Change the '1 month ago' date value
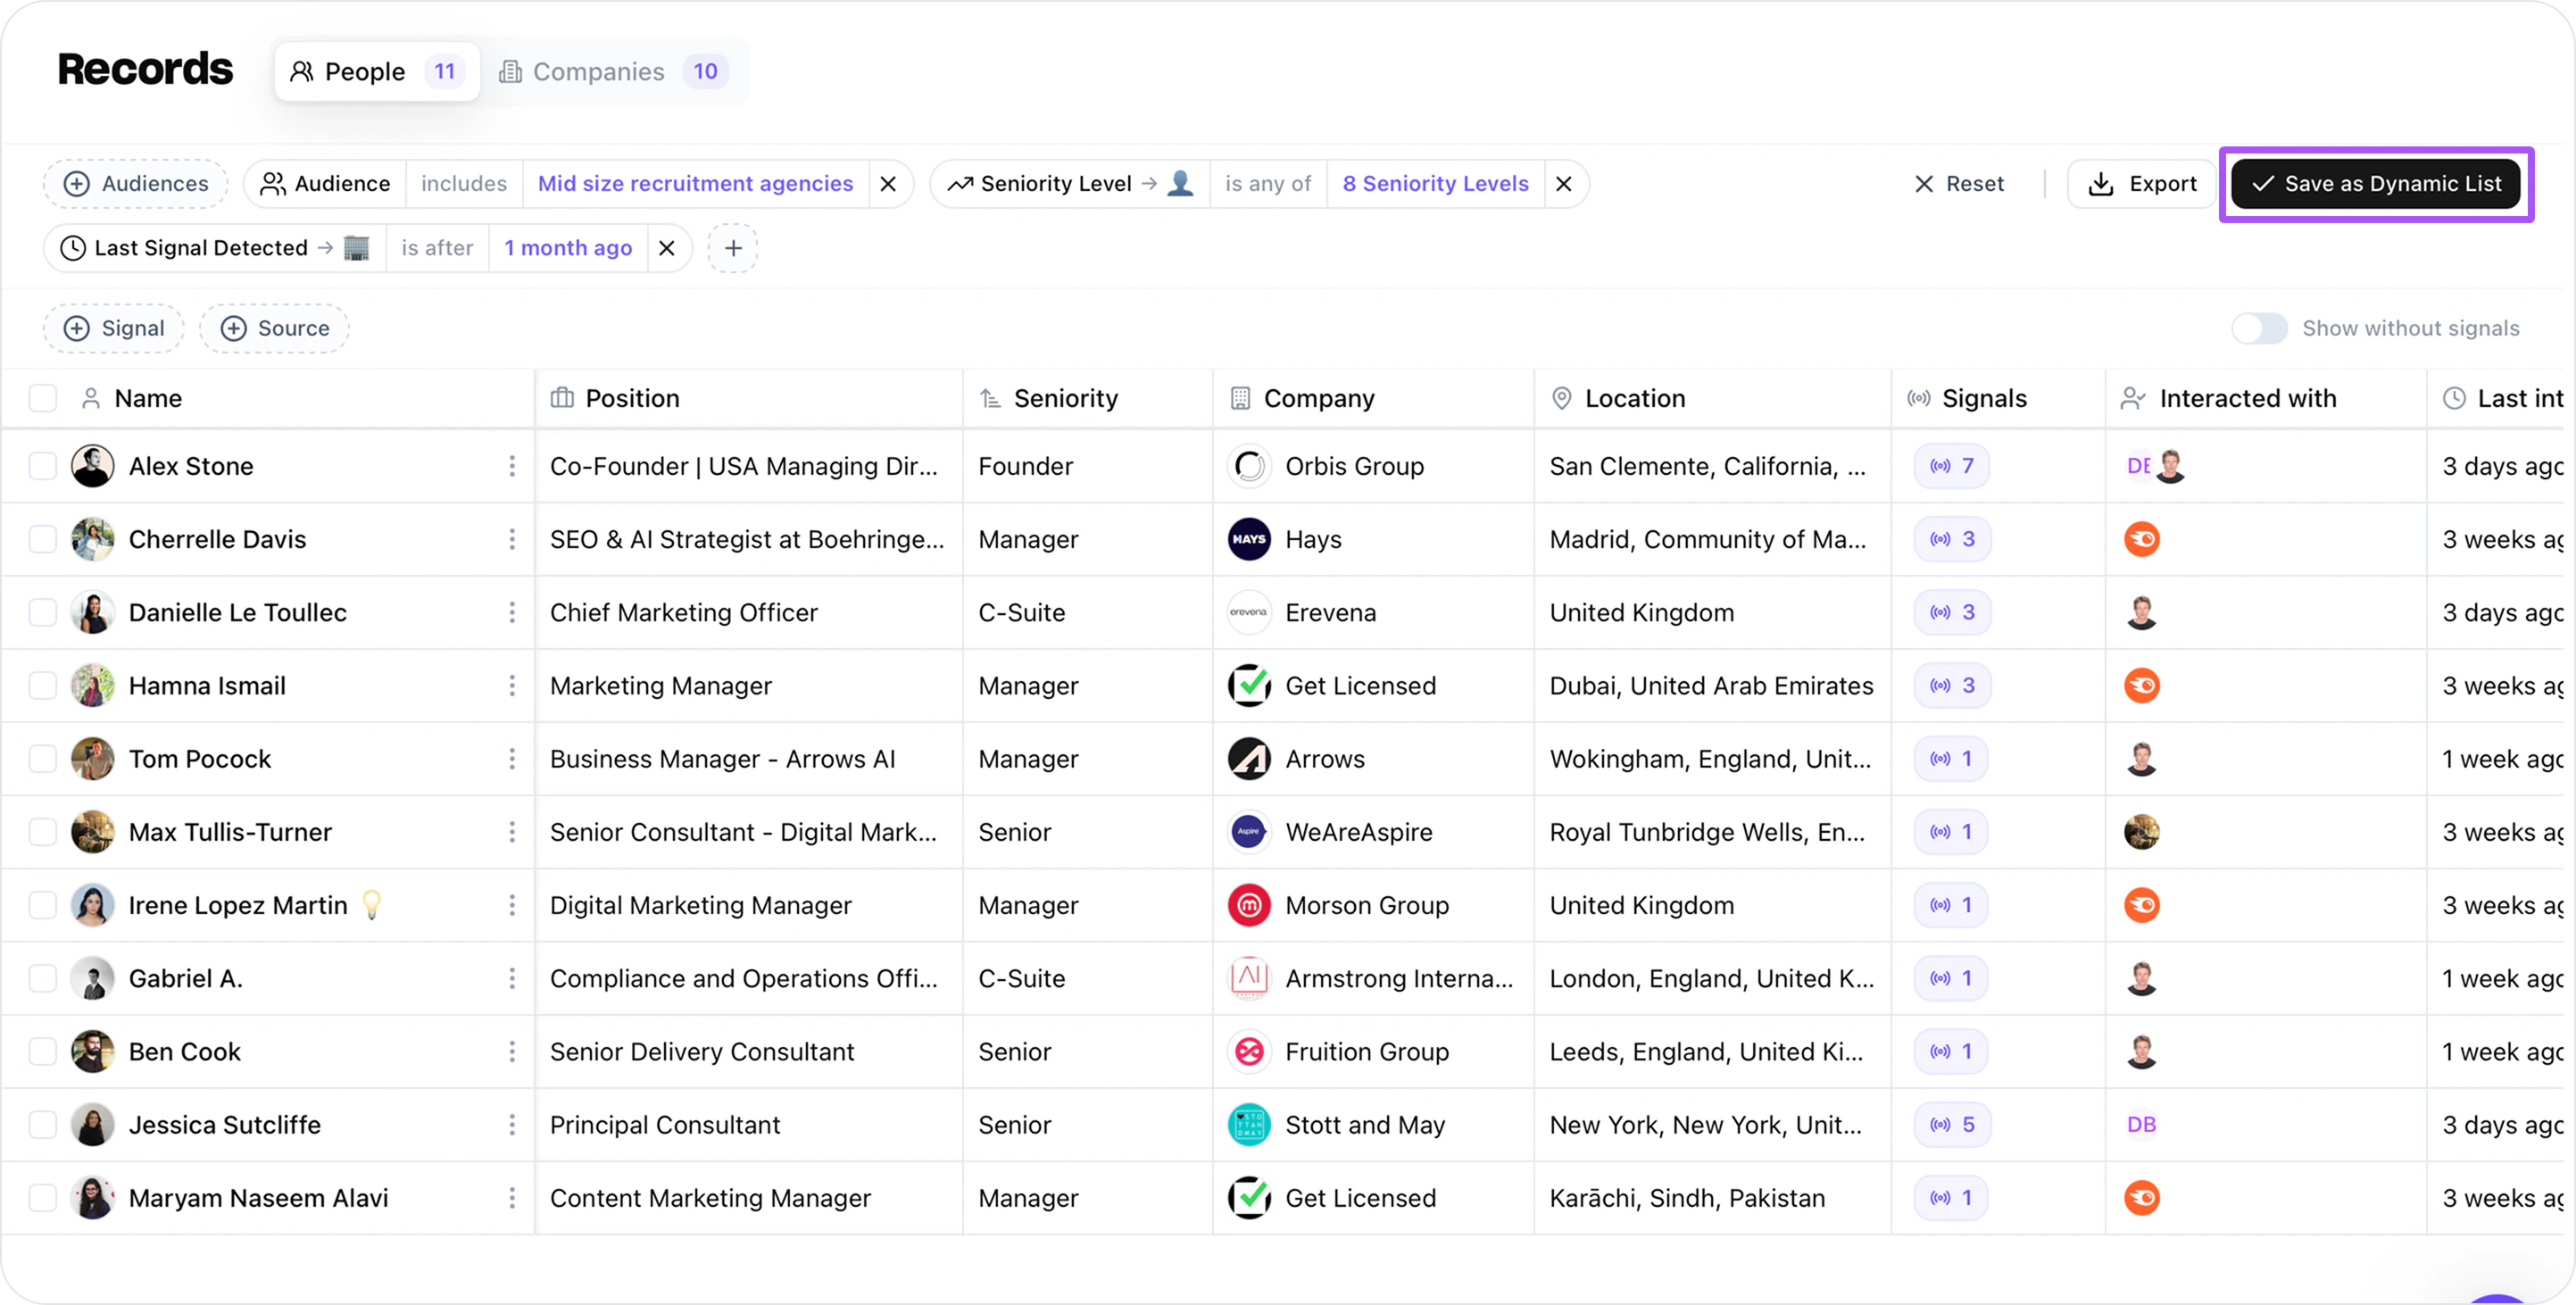Image resolution: width=2576 pixels, height=1305 pixels. (567, 248)
